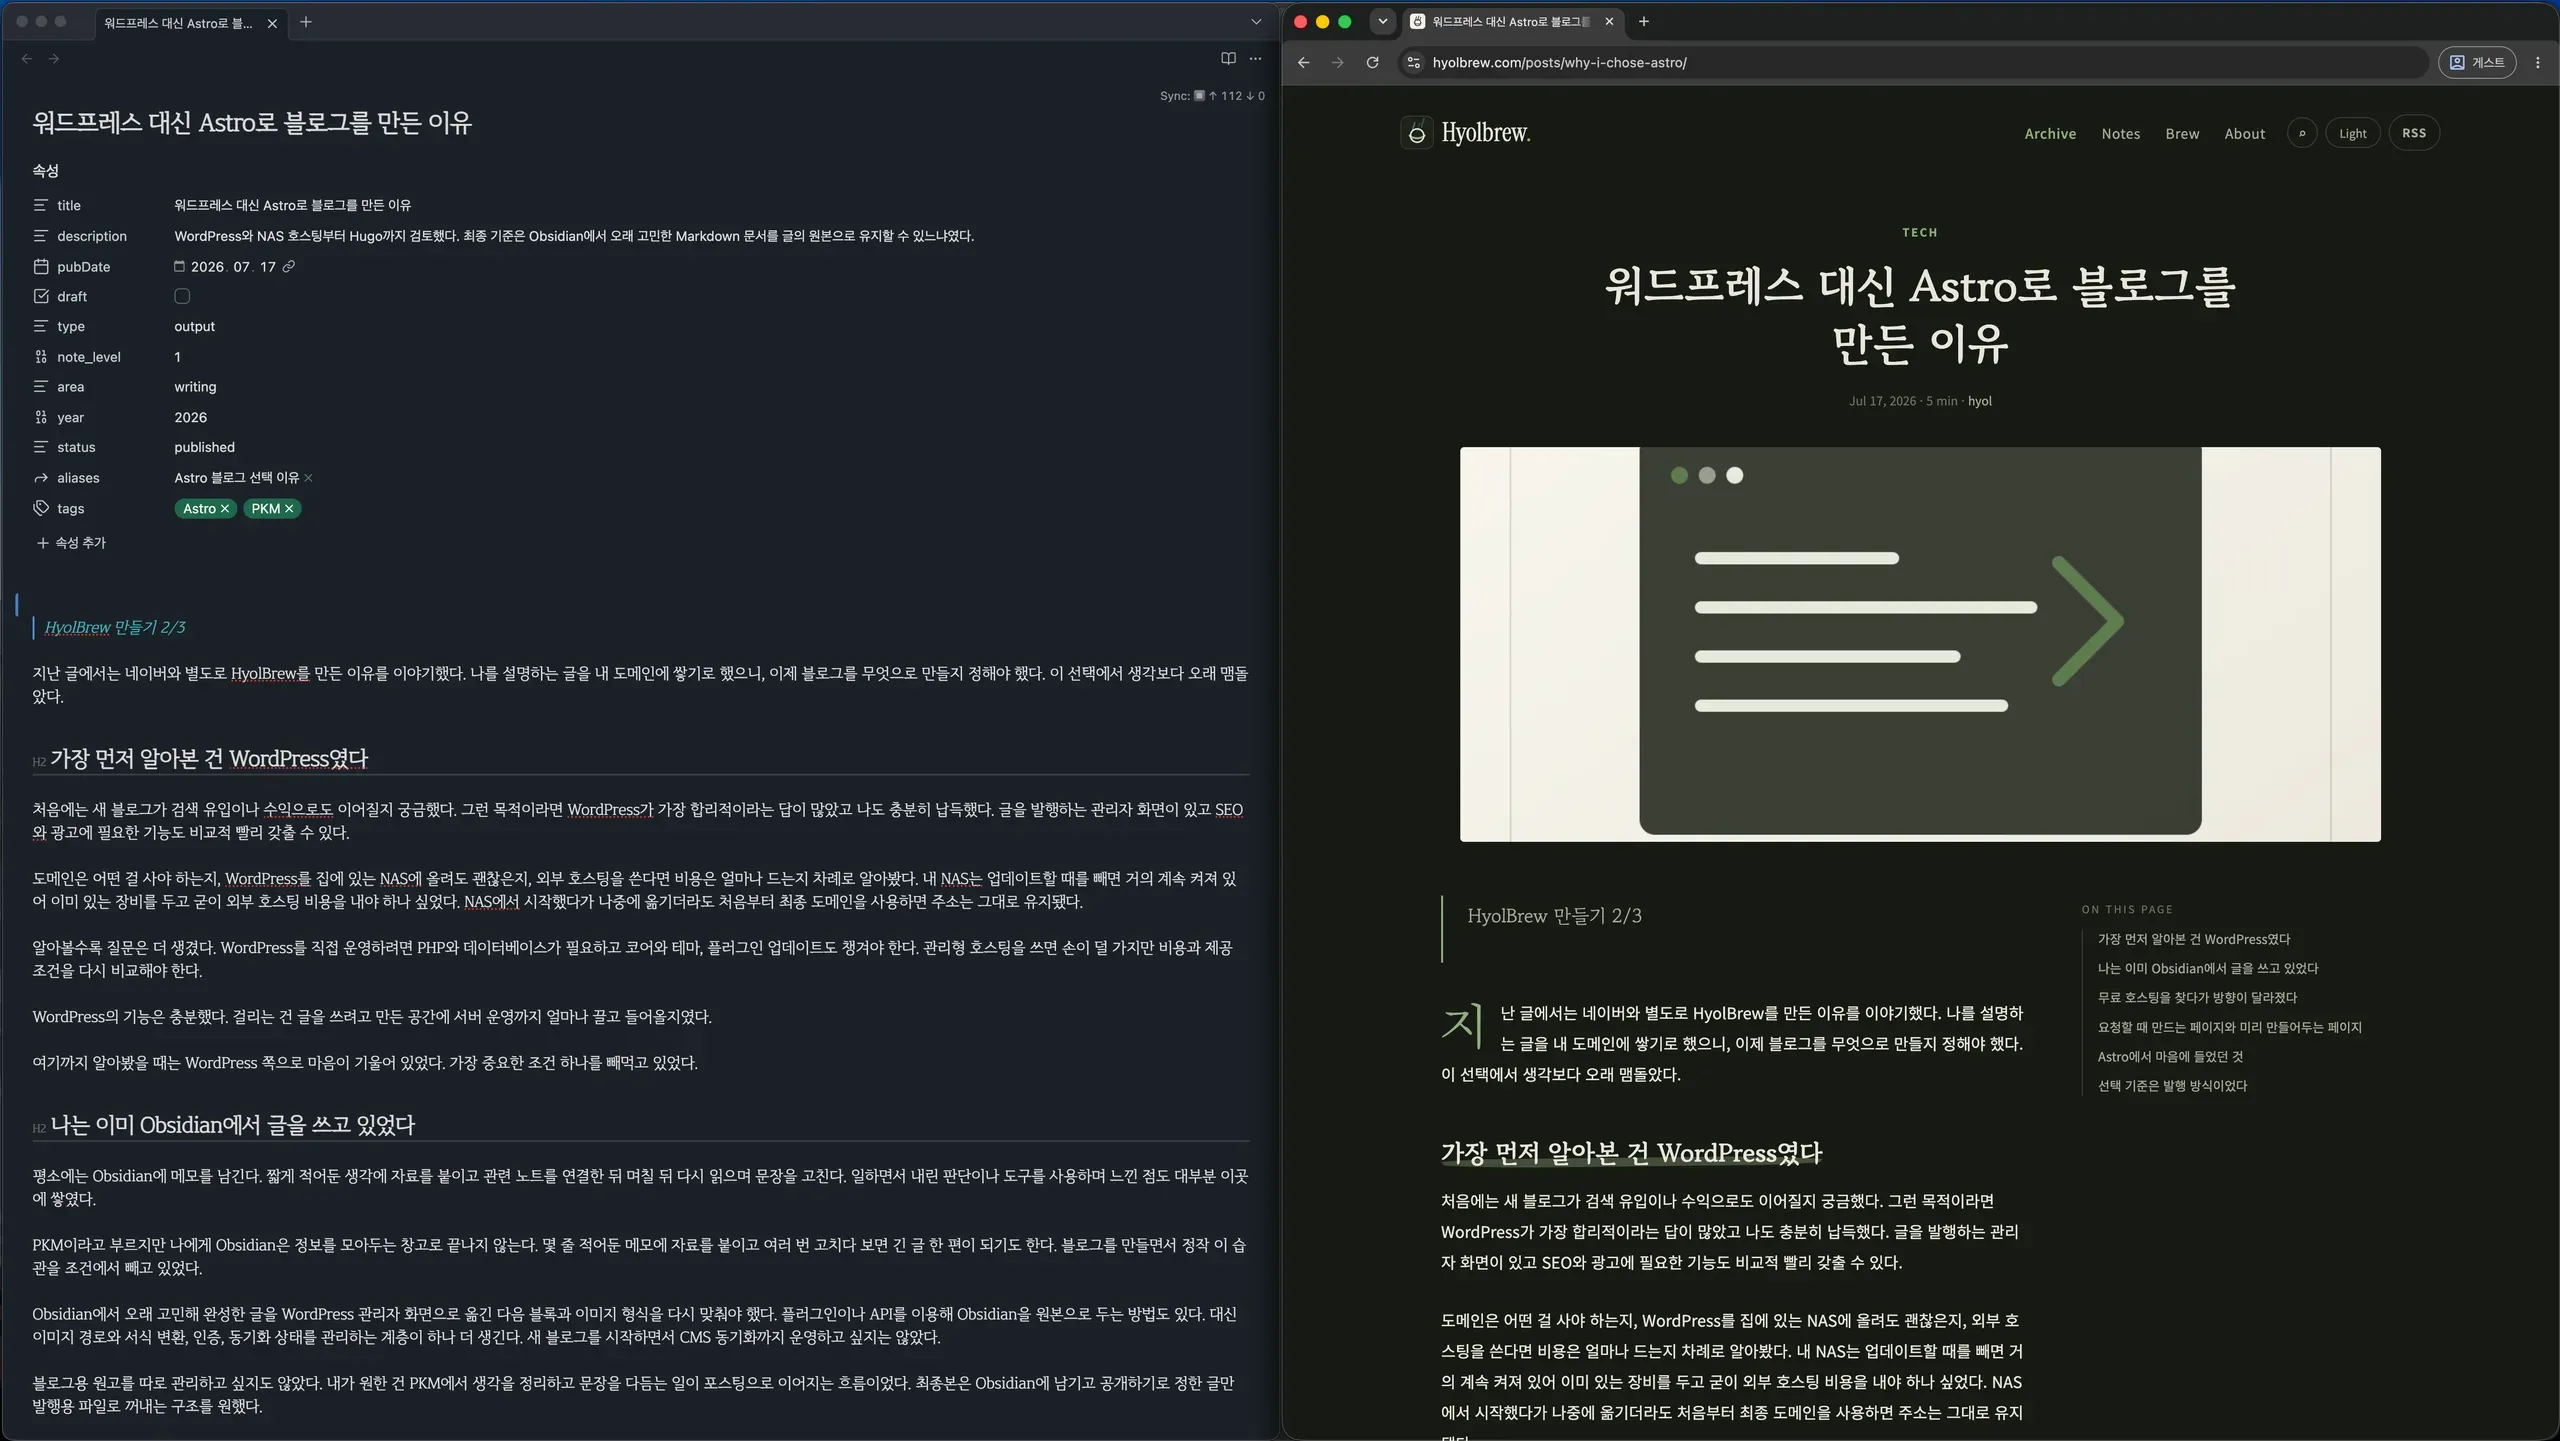Click the draft property icon

pos(41,296)
